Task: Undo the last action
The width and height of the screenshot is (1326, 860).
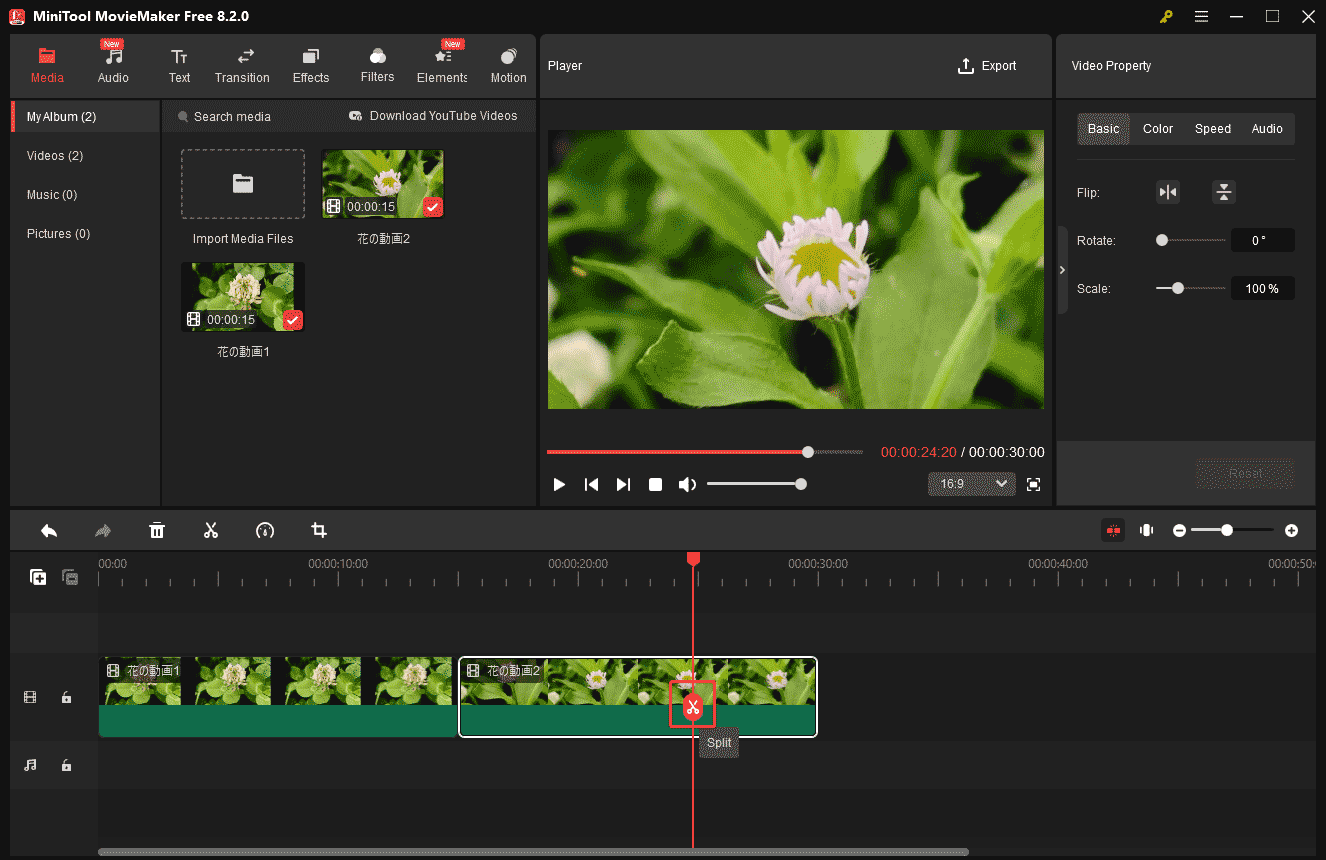Action: point(48,530)
